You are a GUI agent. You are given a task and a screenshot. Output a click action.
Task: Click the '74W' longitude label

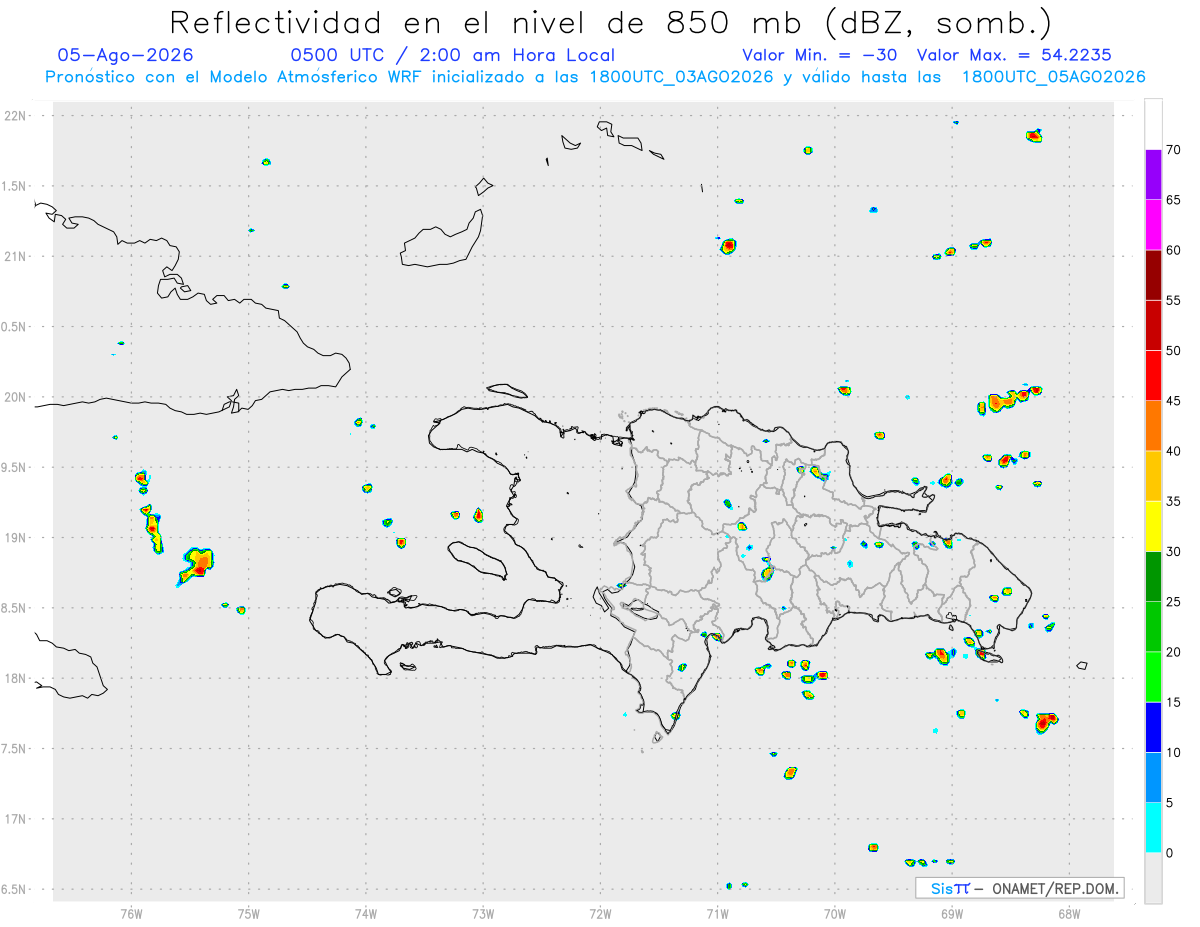[366, 913]
